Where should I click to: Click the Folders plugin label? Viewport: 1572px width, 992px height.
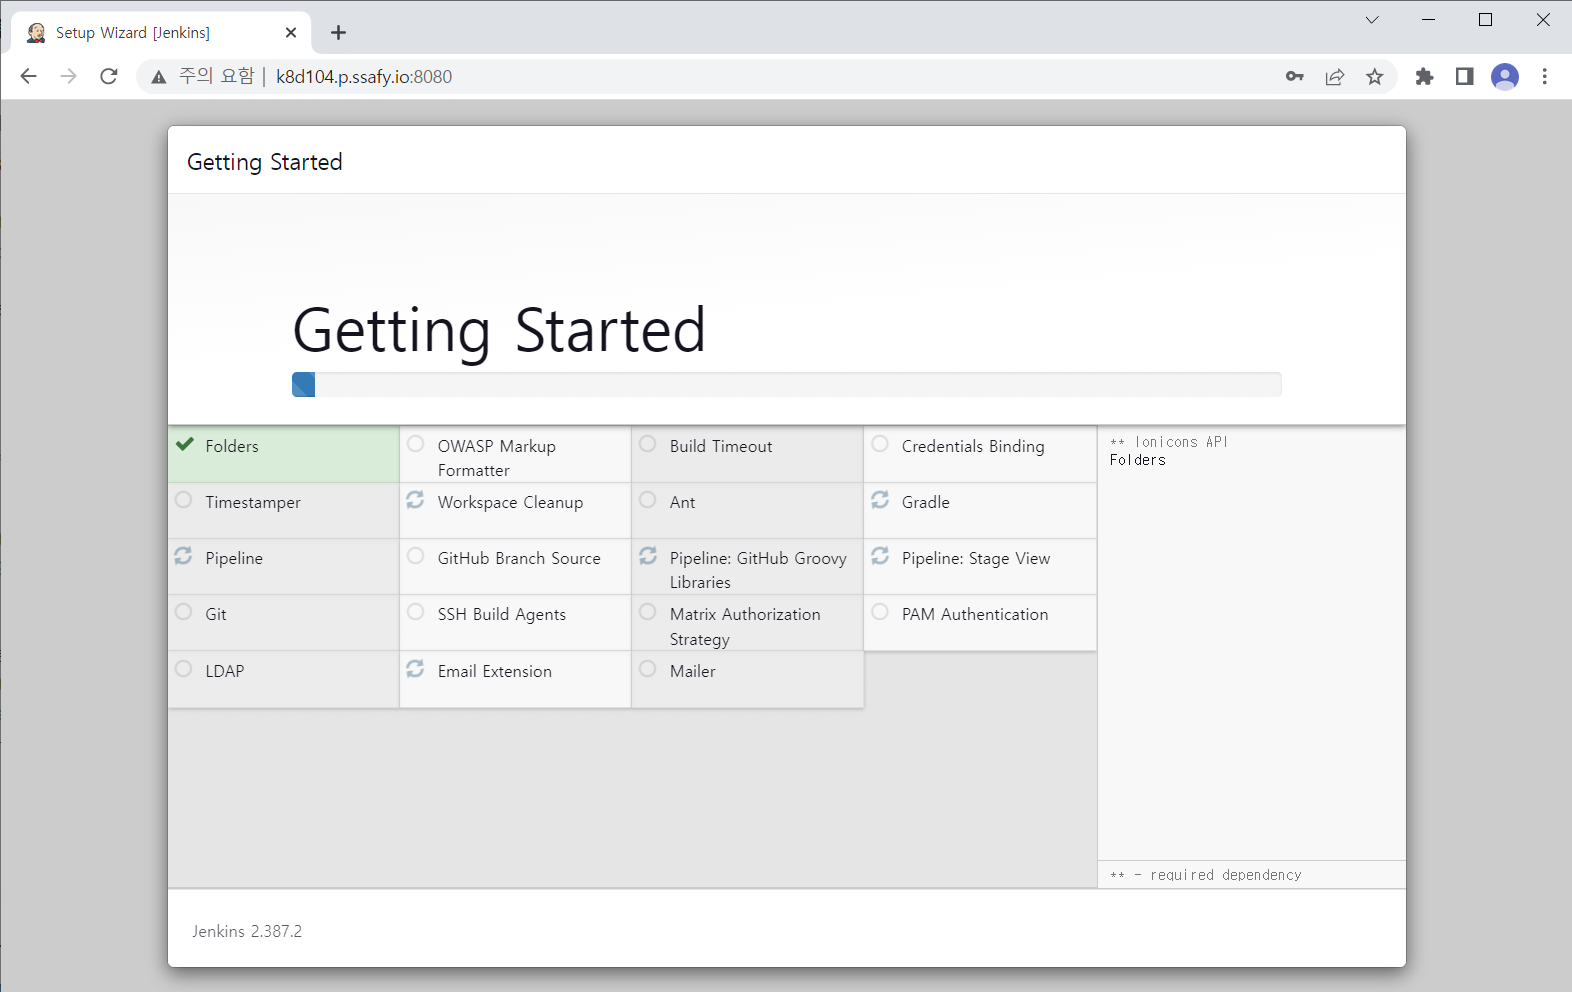(x=232, y=447)
